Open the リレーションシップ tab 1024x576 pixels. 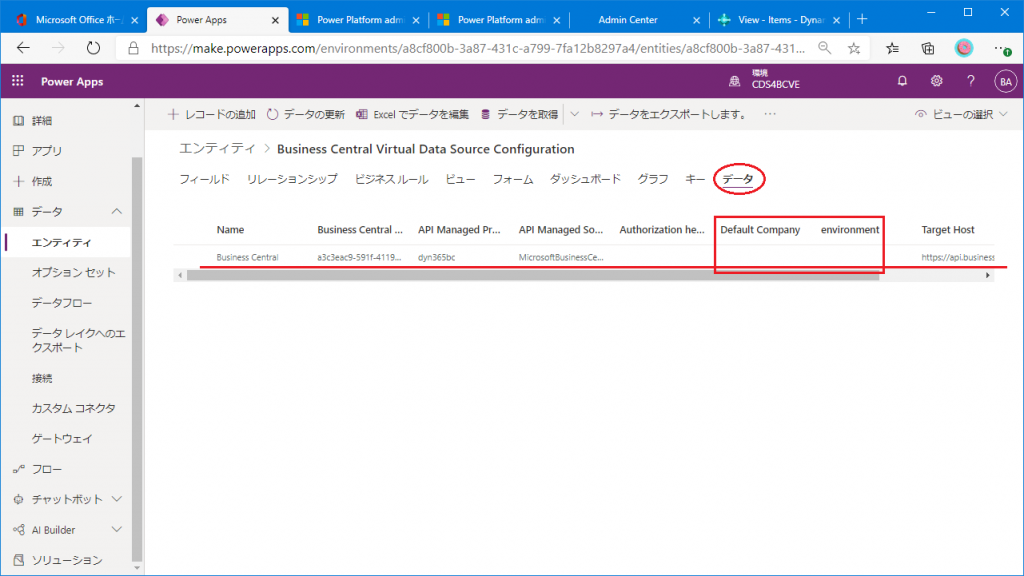pyautogui.click(x=292, y=179)
